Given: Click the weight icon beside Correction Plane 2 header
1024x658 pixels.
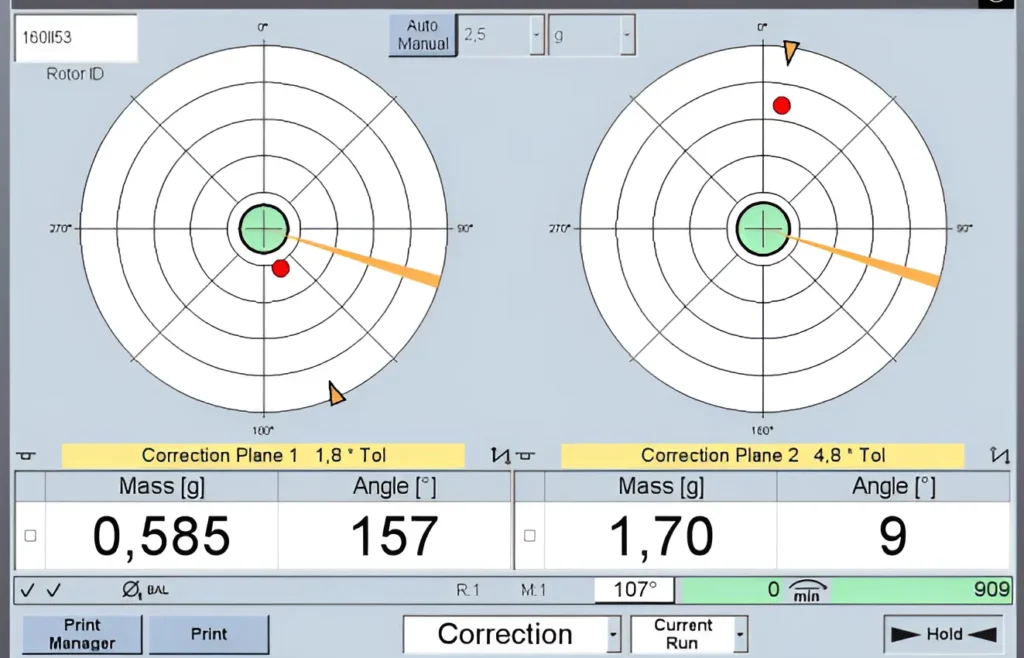Looking at the screenshot, I should [x=525, y=456].
